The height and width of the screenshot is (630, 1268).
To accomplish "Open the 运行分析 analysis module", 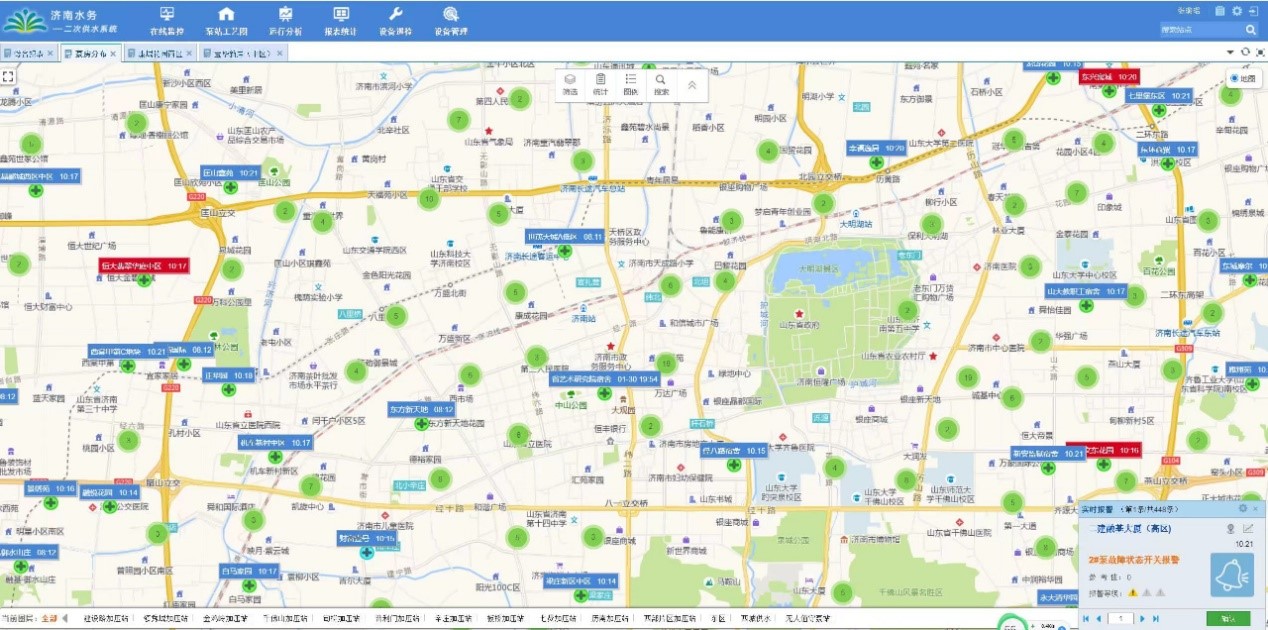I will tap(285, 20).
